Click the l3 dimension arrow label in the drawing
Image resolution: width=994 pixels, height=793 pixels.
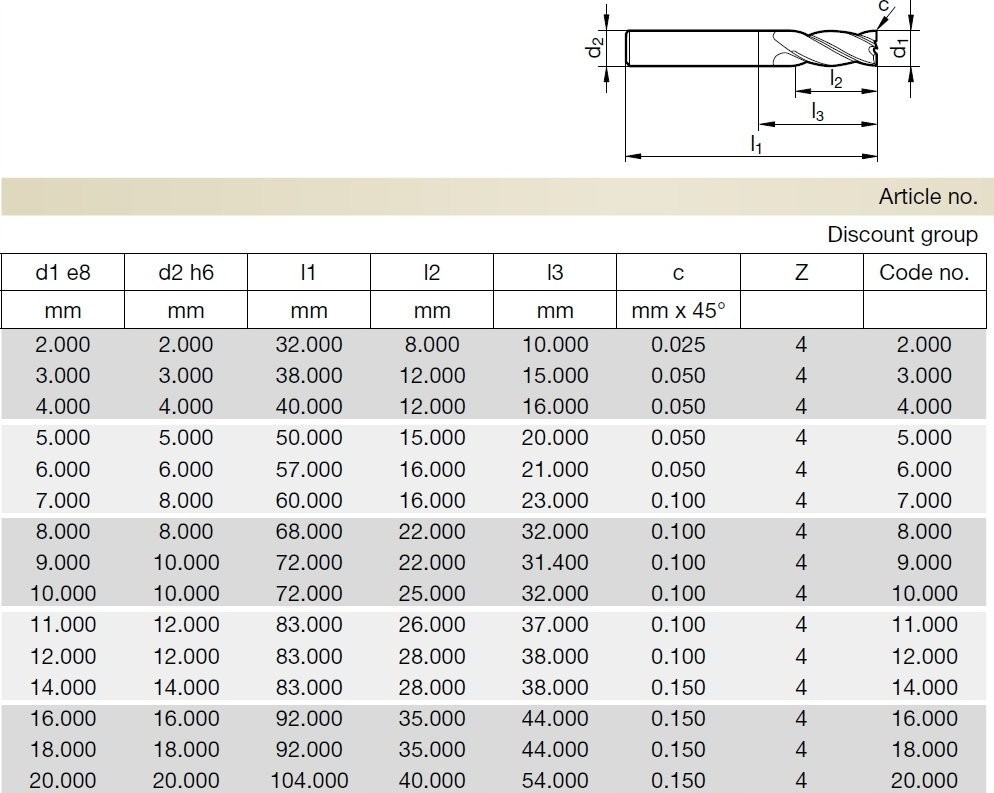click(x=817, y=112)
